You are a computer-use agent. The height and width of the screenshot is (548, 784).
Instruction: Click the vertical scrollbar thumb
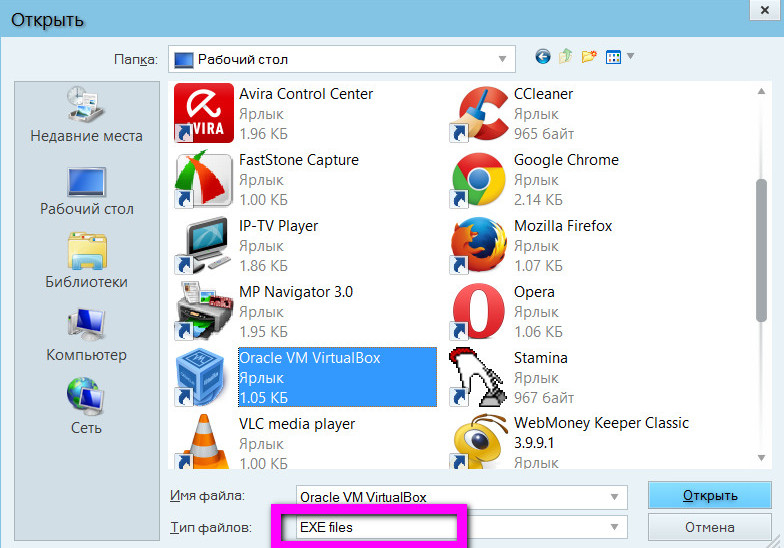tap(761, 250)
